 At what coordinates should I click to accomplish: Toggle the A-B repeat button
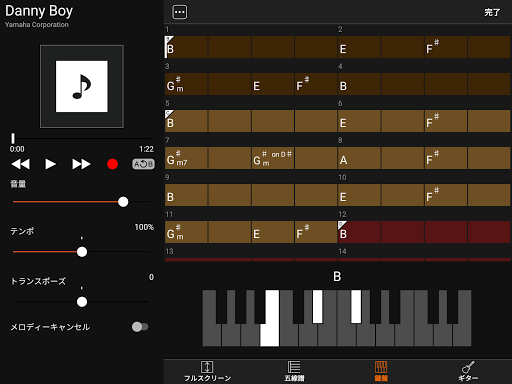coord(143,164)
